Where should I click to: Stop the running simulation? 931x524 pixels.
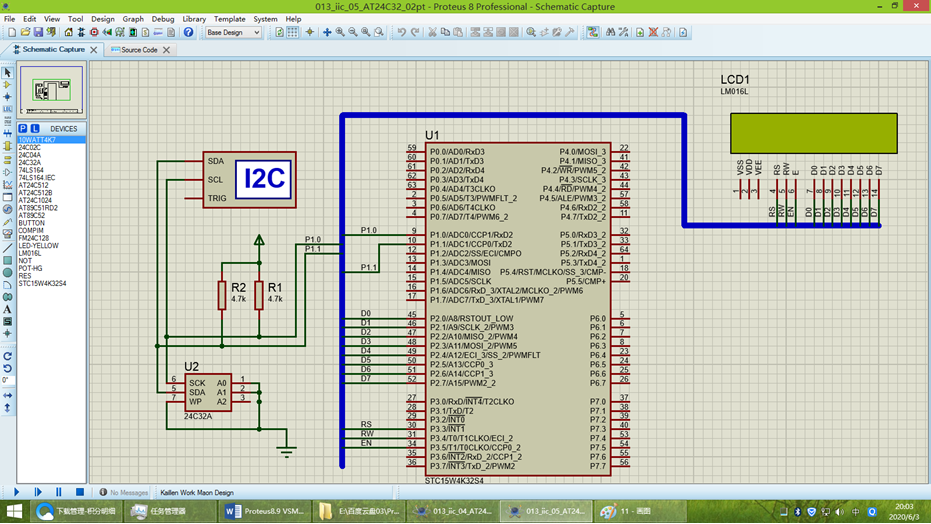(80, 492)
